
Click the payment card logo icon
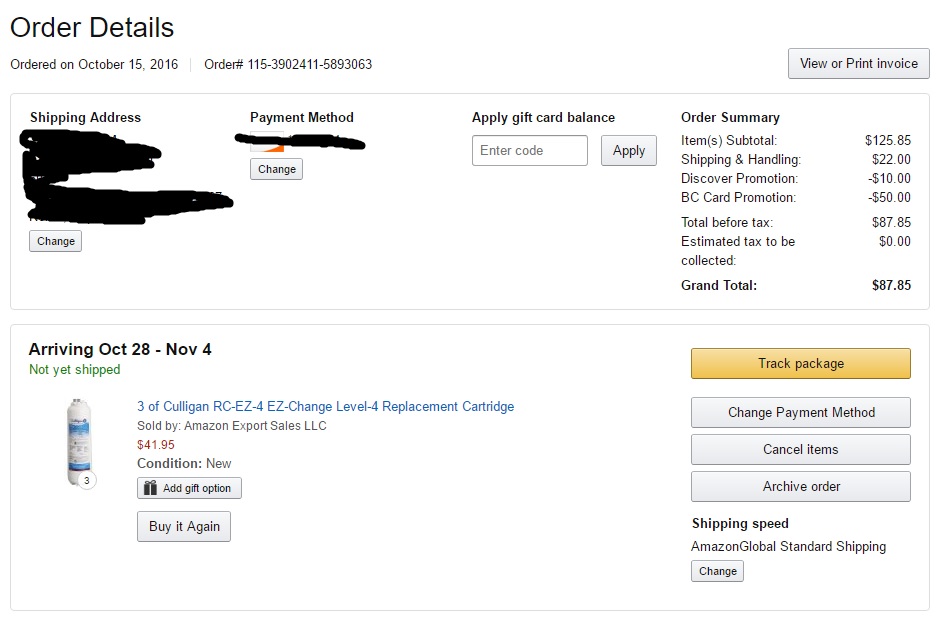click(269, 143)
